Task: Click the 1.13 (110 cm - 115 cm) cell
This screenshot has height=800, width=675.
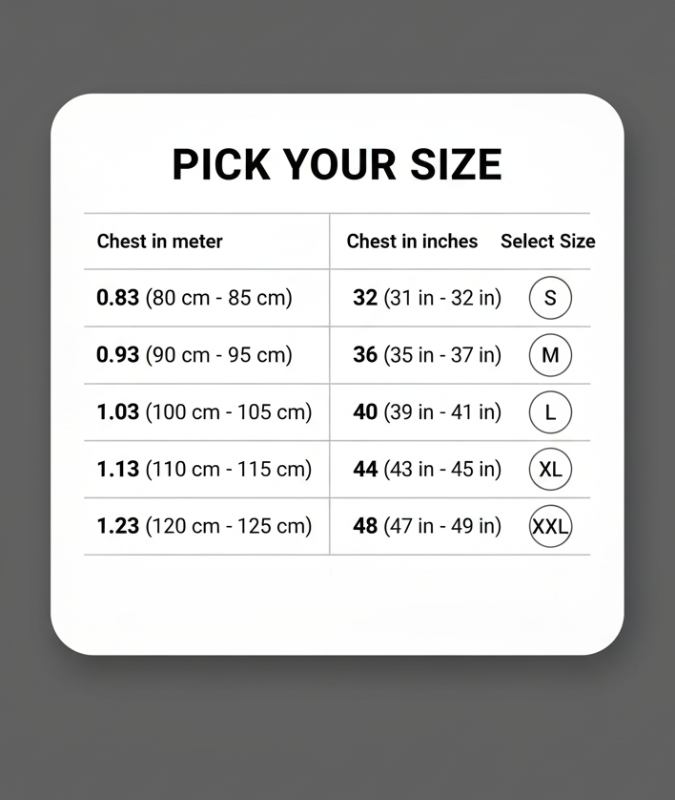Action: (x=204, y=469)
